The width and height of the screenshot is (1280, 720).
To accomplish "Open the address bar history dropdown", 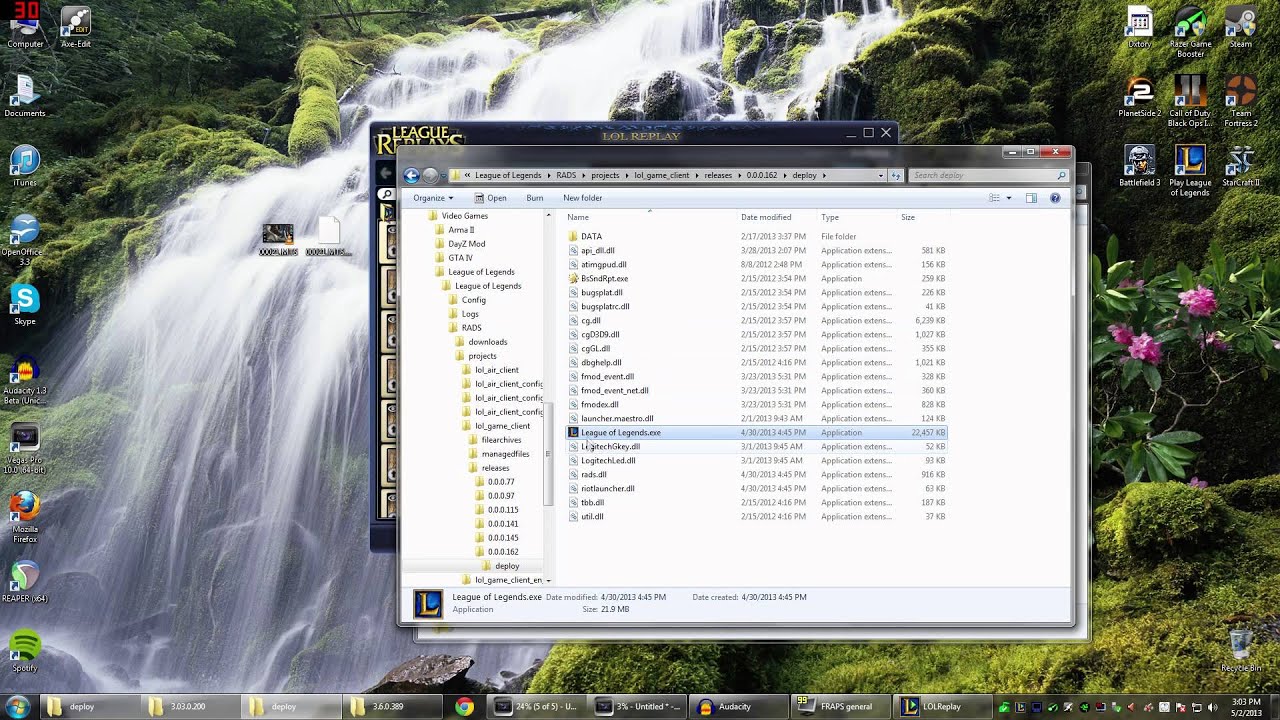I will pyautogui.click(x=880, y=175).
